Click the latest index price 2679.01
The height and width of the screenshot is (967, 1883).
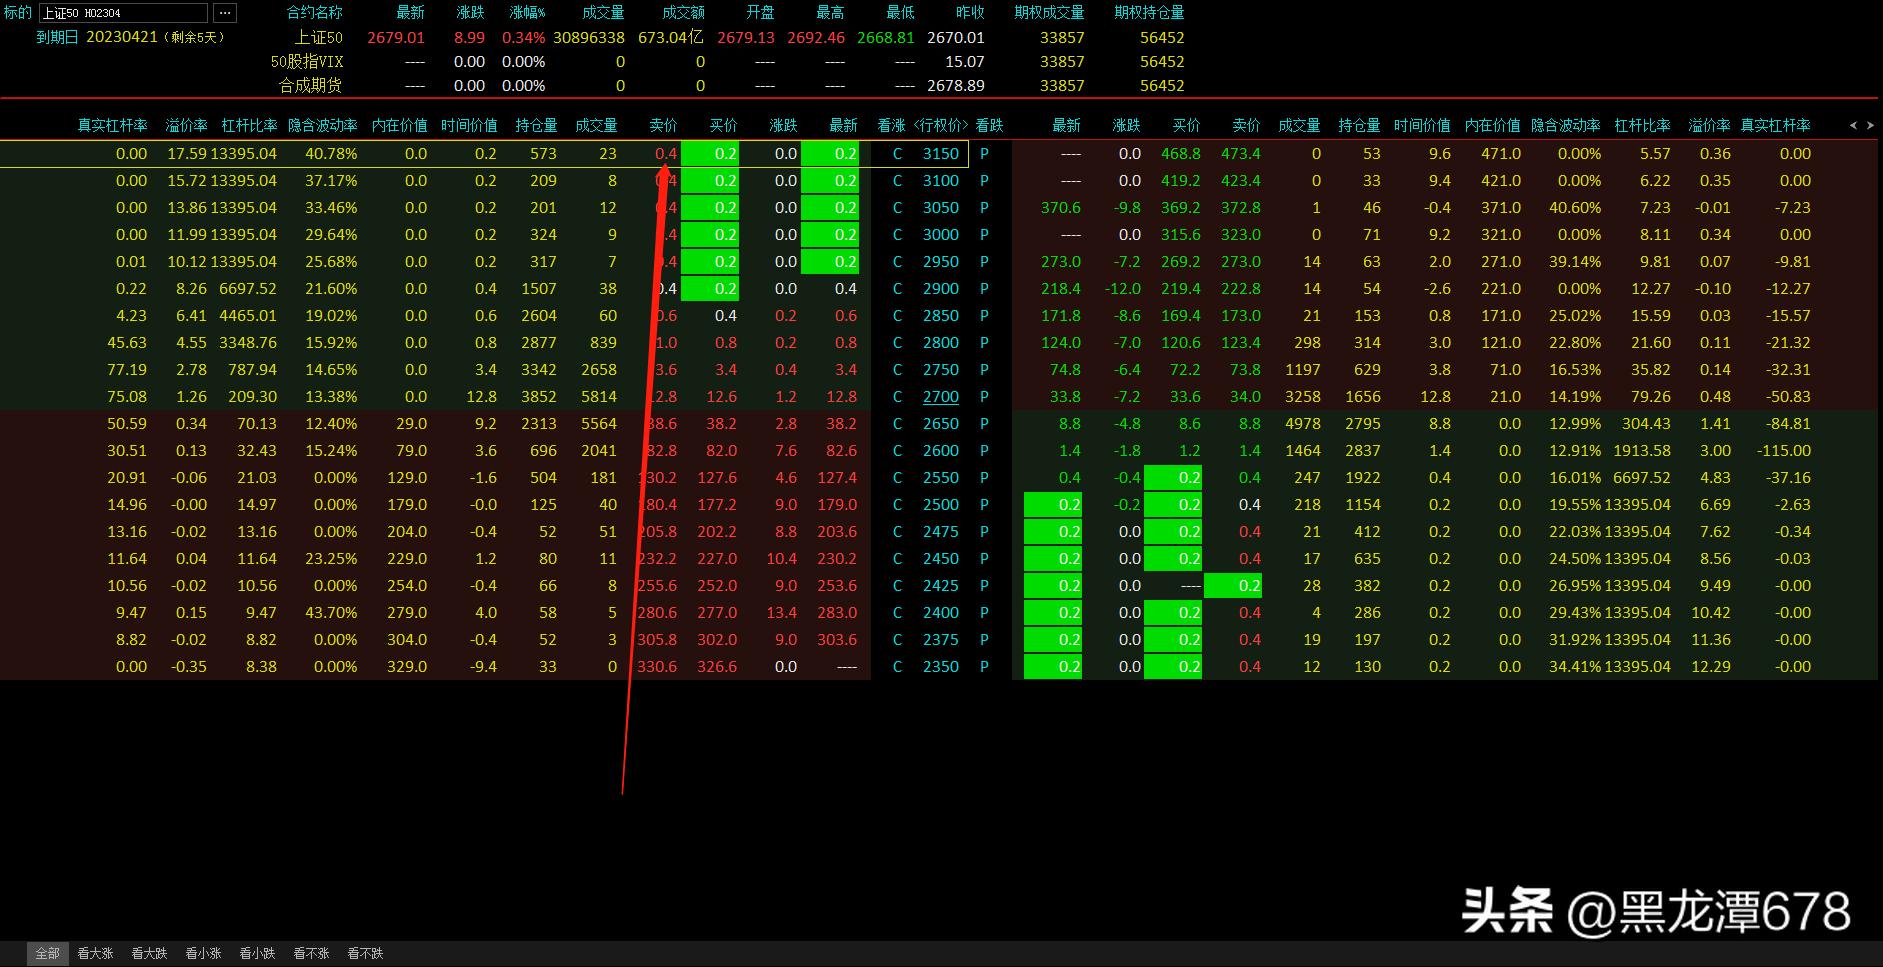pyautogui.click(x=396, y=38)
